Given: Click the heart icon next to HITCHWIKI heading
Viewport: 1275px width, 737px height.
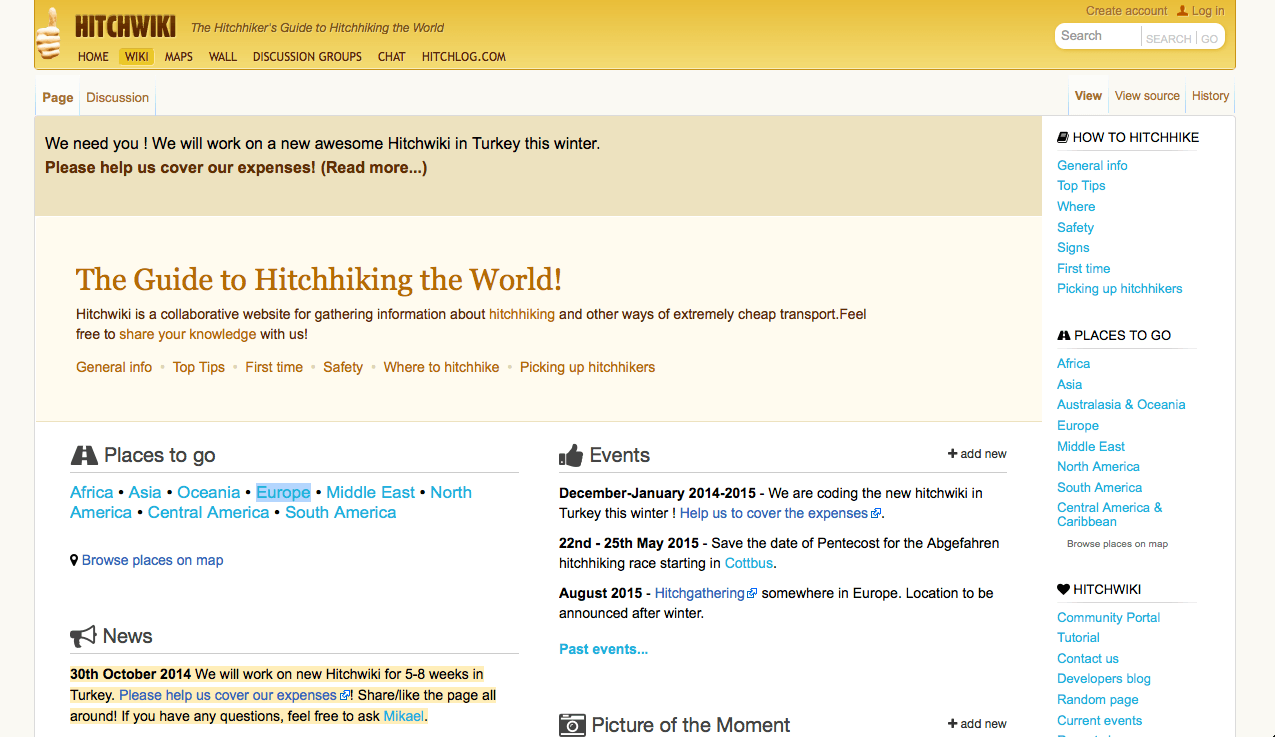Looking at the screenshot, I should point(1062,589).
